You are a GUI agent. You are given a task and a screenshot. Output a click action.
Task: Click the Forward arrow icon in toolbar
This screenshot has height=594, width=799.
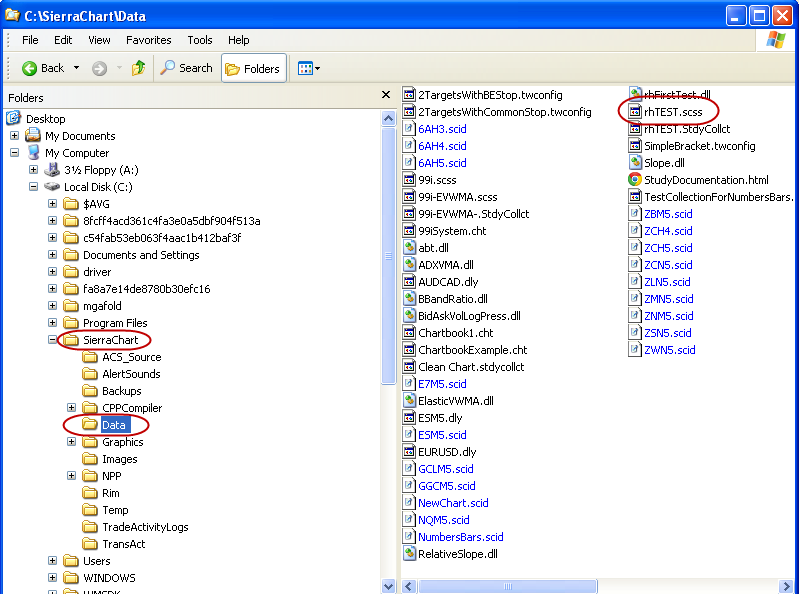[x=99, y=68]
